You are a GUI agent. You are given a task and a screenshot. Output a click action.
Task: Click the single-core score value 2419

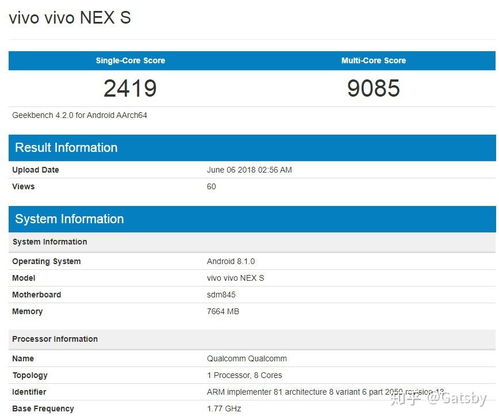[130, 88]
